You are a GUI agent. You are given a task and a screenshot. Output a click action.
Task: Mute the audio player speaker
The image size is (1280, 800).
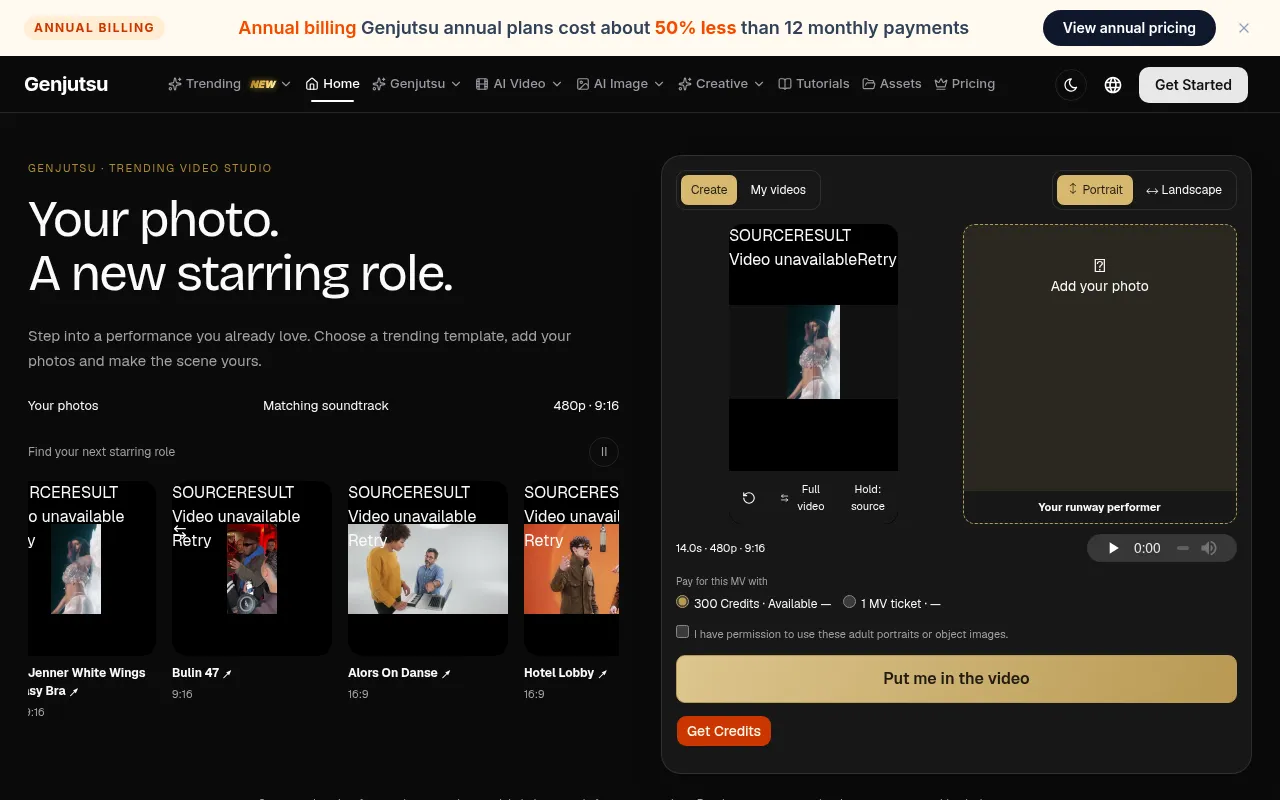1209,548
